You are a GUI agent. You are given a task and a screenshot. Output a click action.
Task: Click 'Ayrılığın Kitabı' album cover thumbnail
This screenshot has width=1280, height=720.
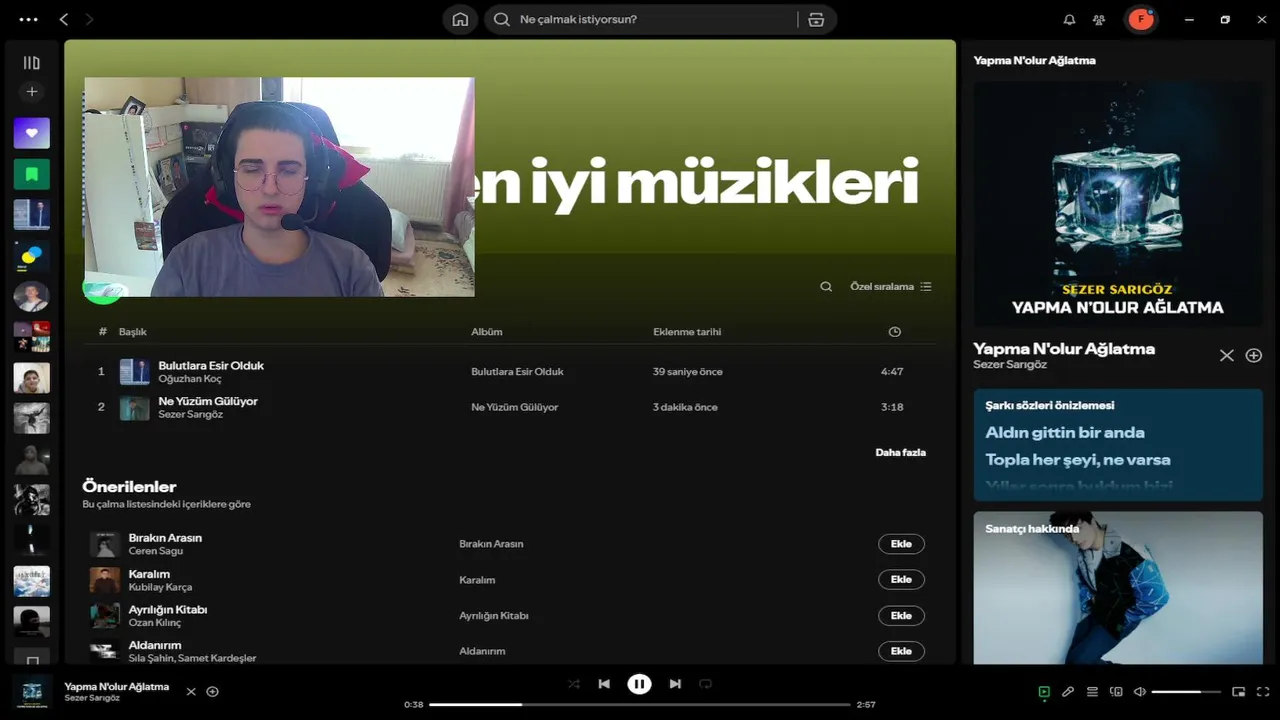point(105,616)
